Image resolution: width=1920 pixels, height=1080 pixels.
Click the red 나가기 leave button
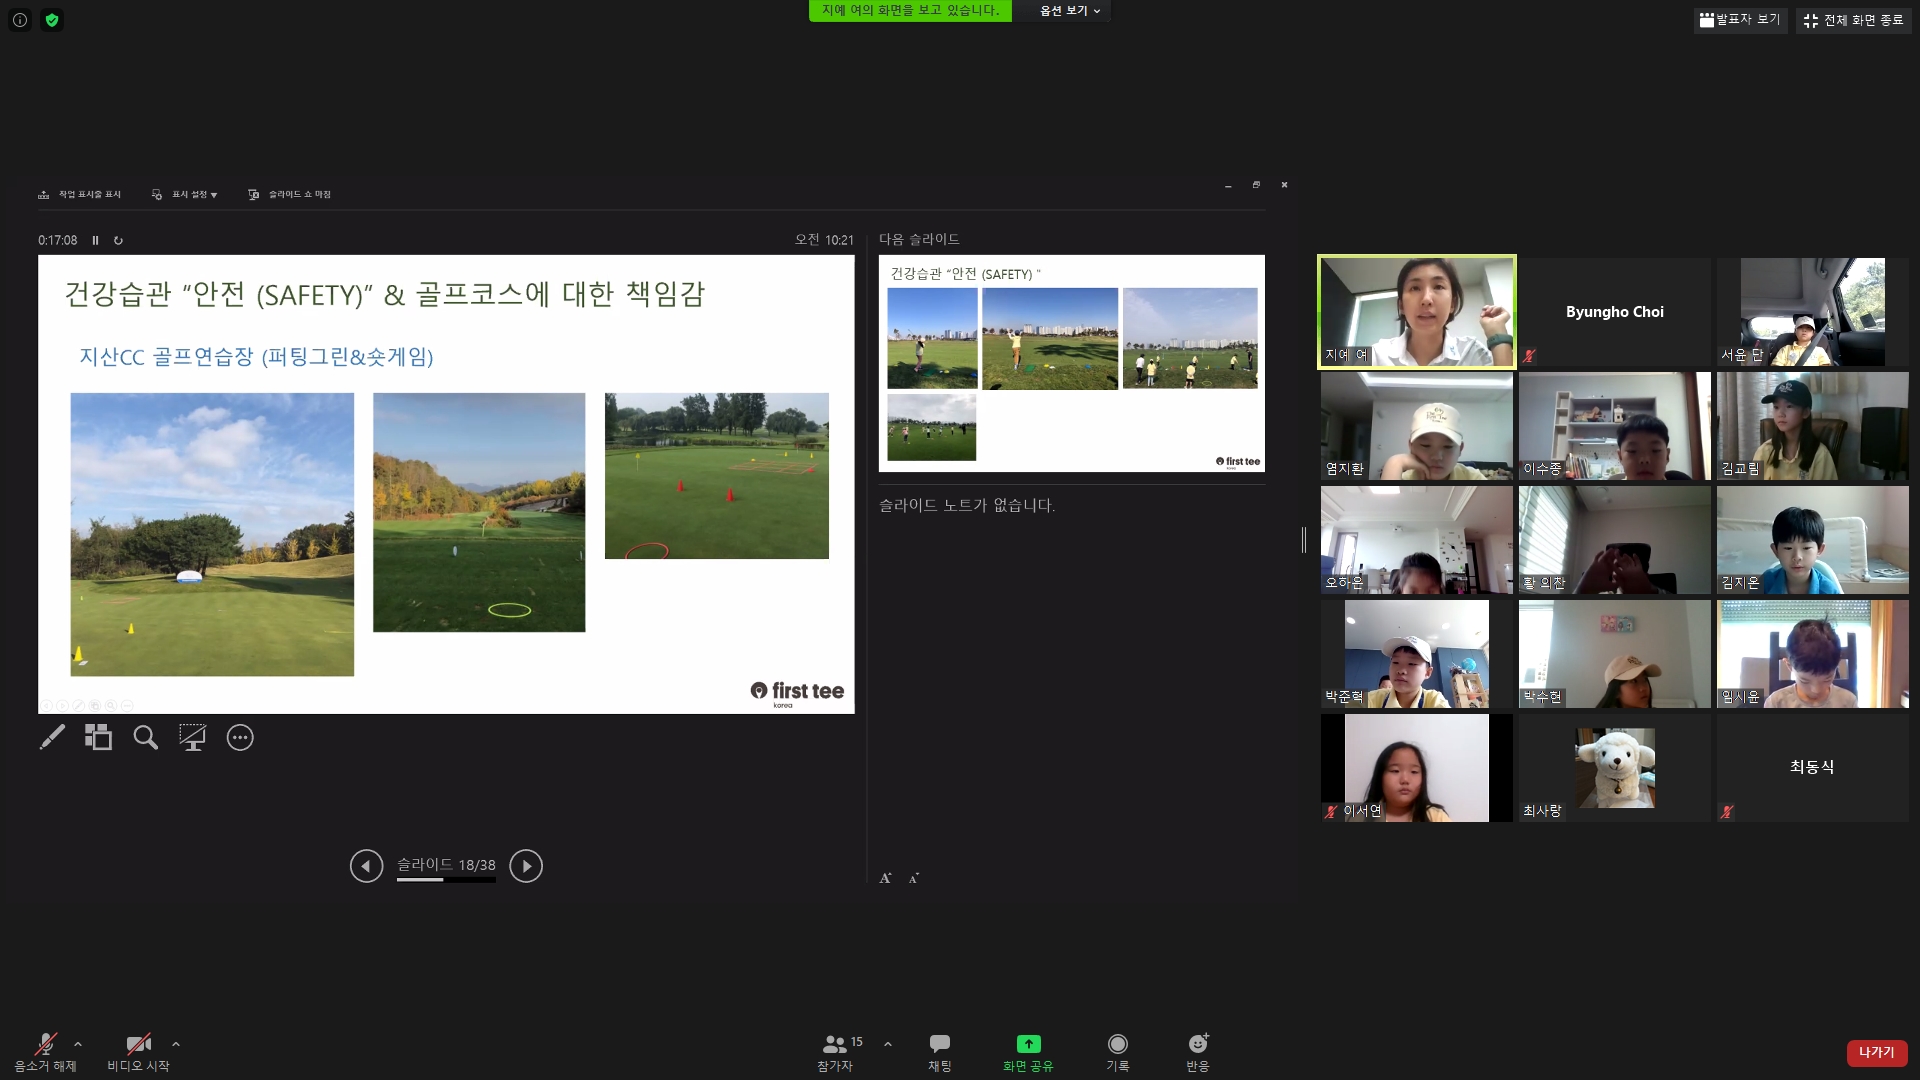1876,1052
